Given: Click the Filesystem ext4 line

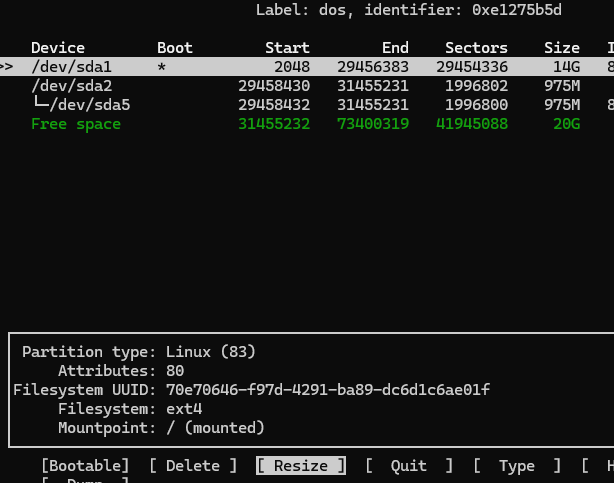Looking at the screenshot, I should pos(130,409).
